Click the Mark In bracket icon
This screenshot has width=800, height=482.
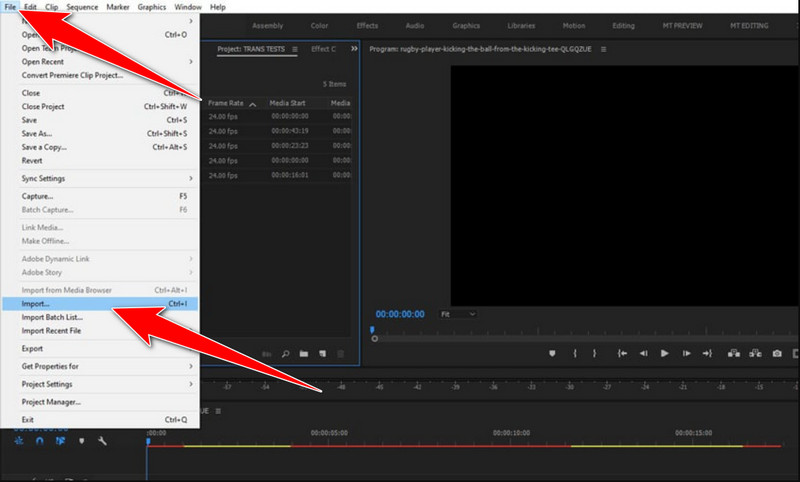(x=574, y=353)
